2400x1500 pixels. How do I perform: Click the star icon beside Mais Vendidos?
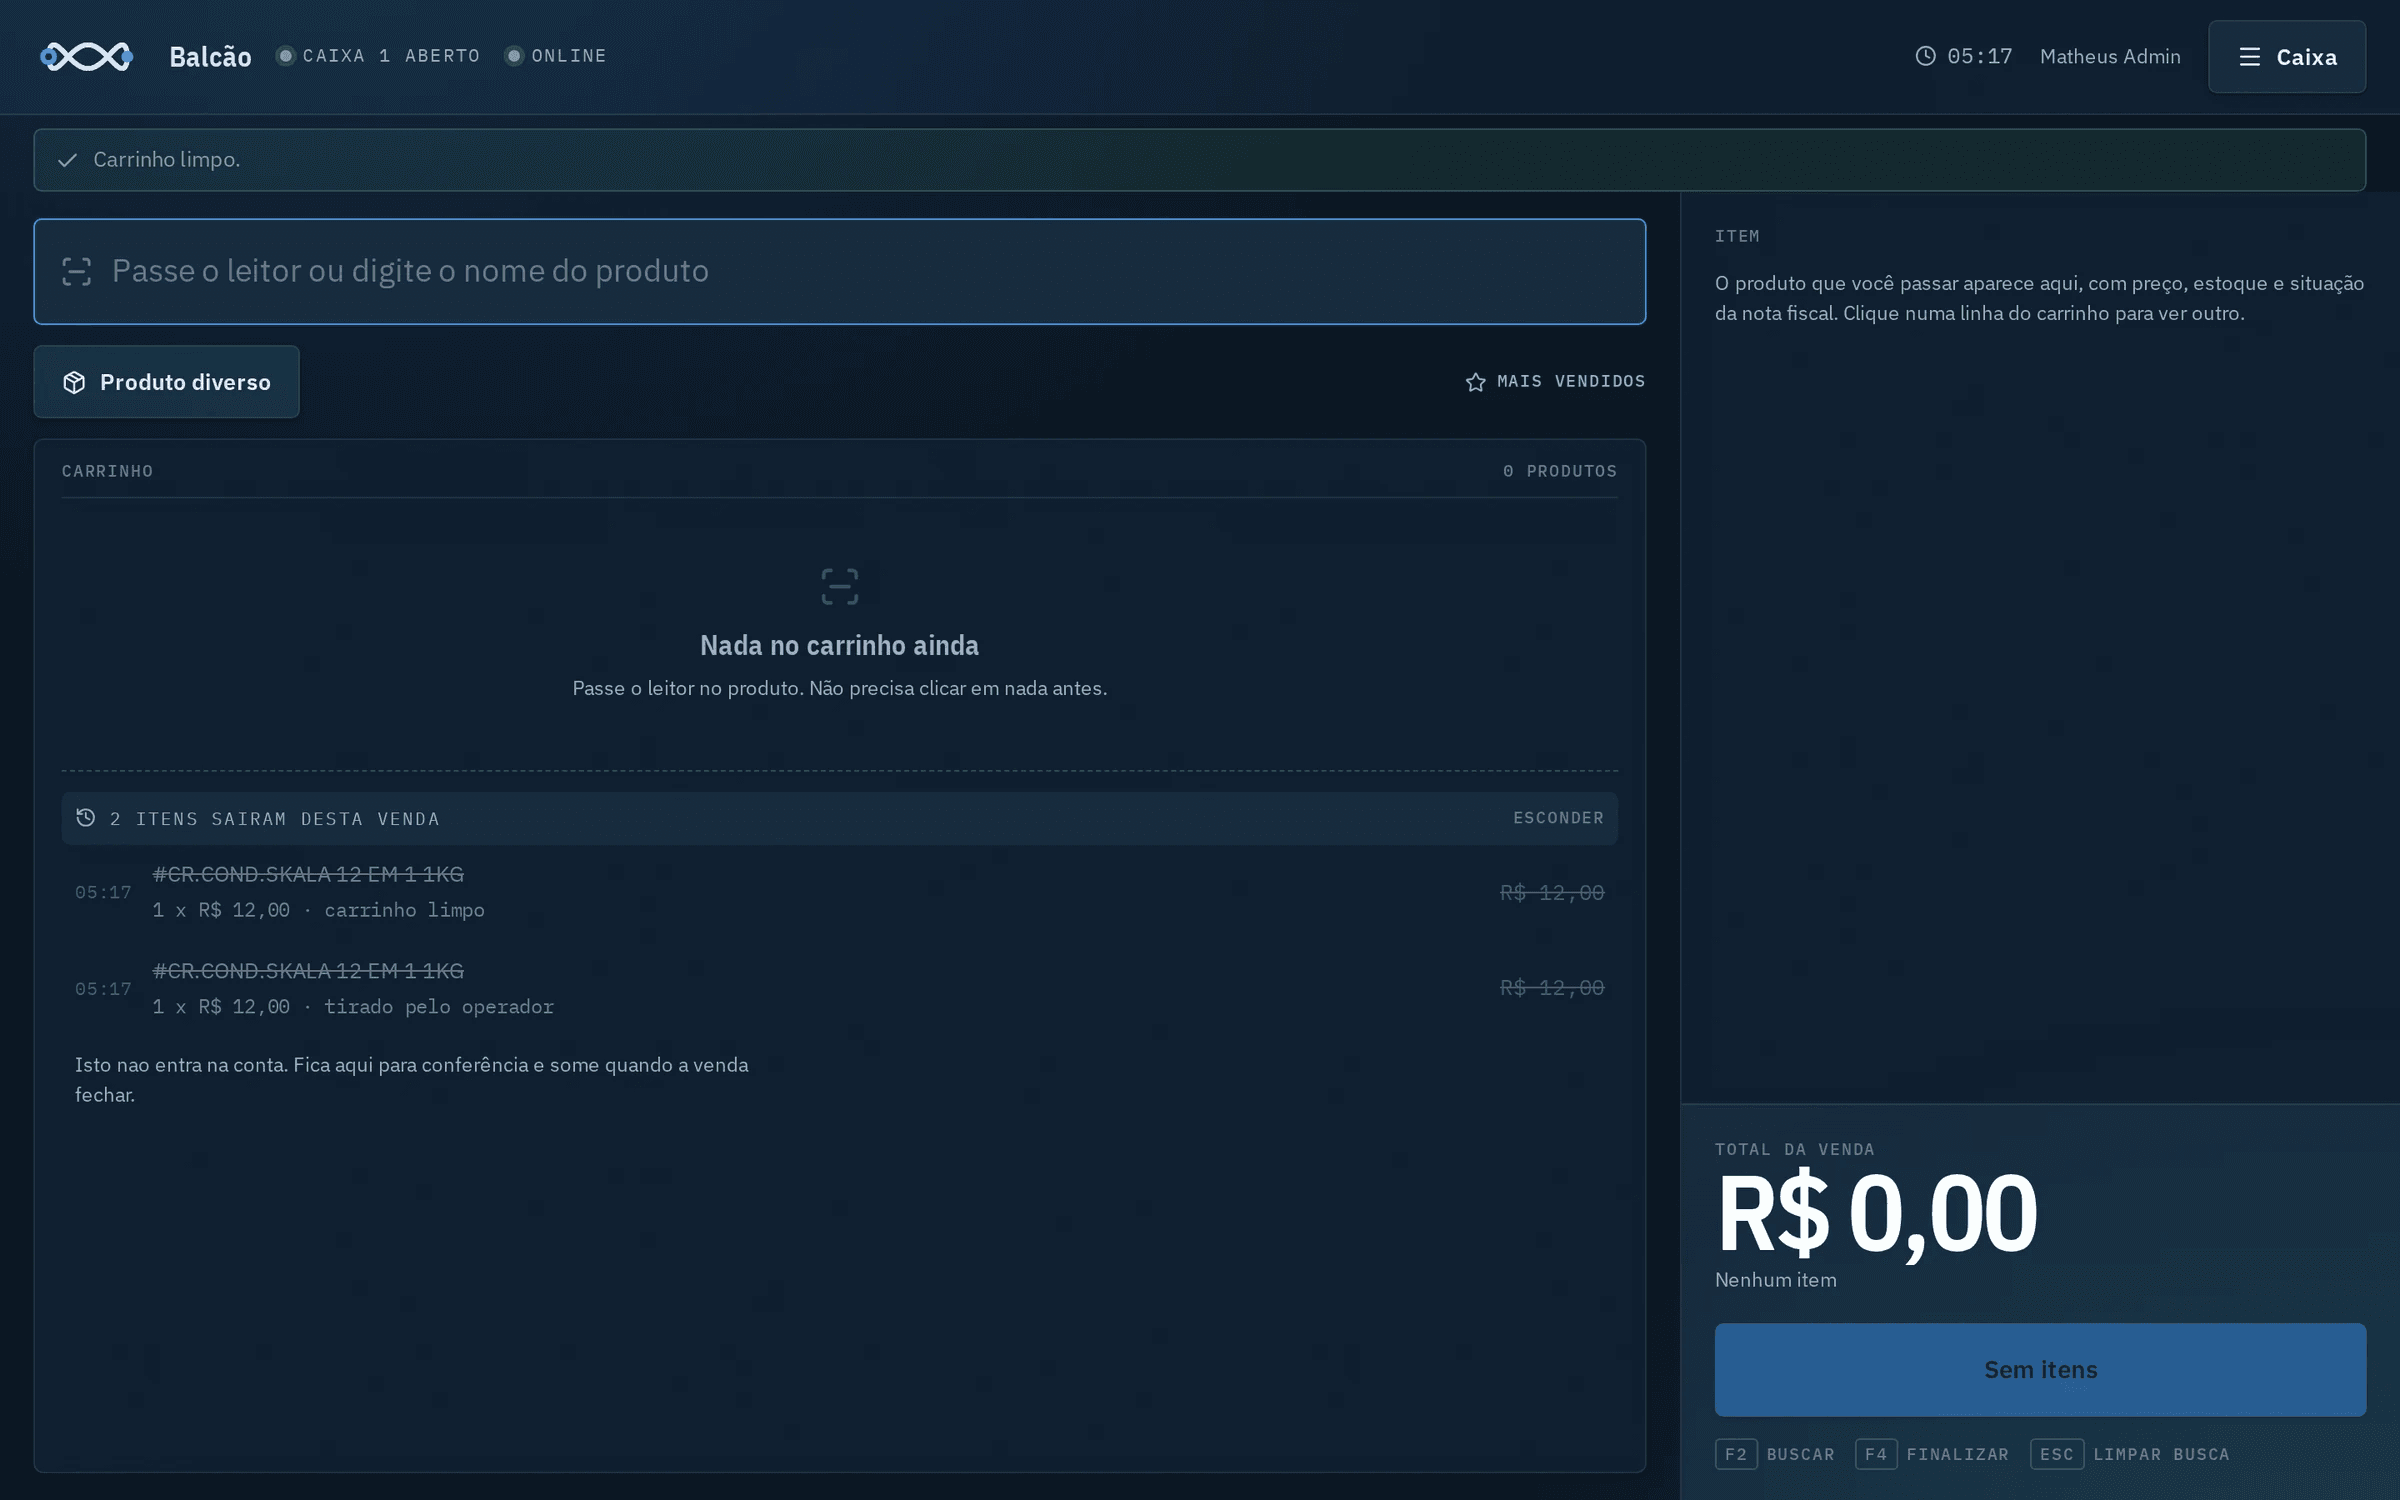point(1475,382)
